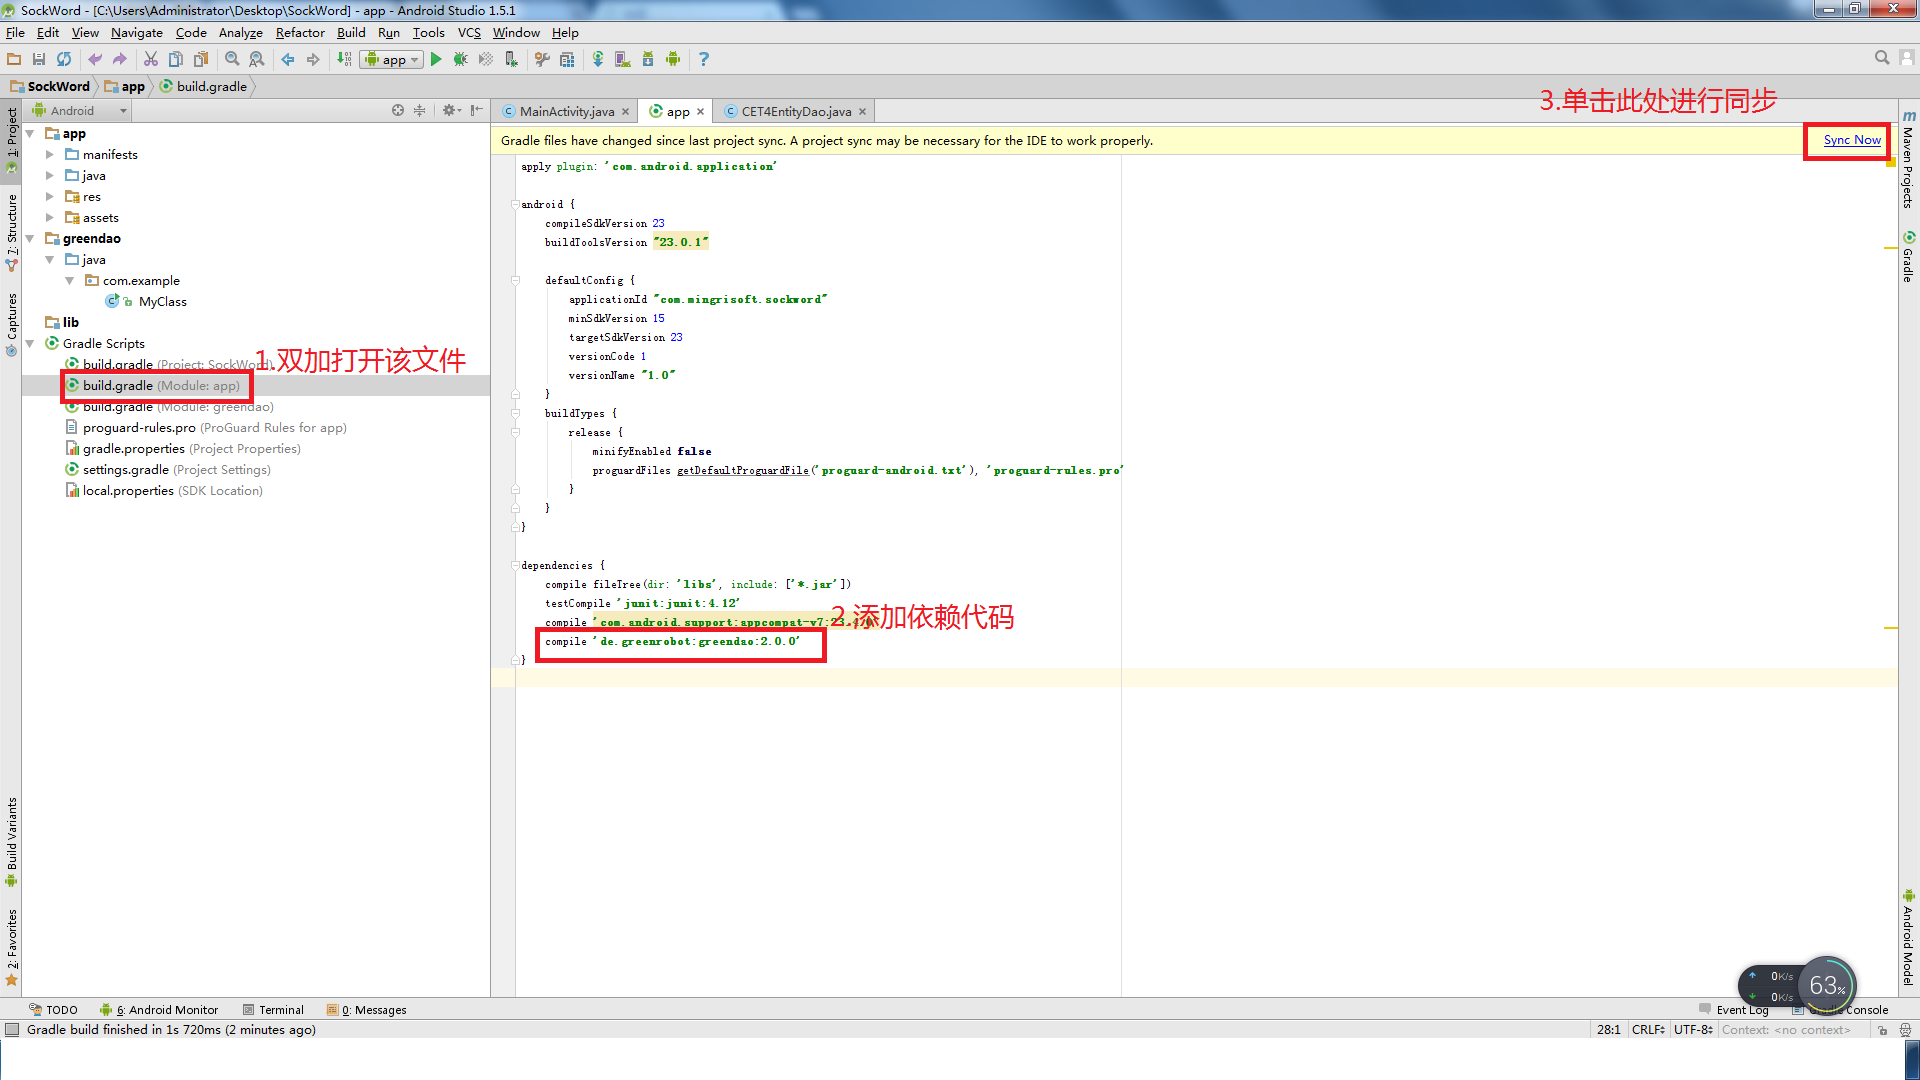Open Project Structure icon
This screenshot has height=1080, width=1920.
coord(567,59)
